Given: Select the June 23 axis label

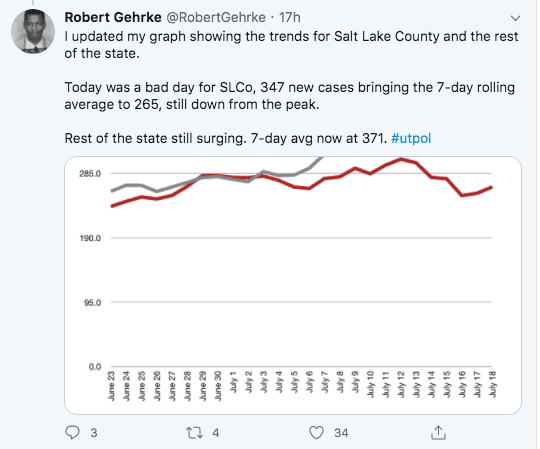Looking at the screenshot, I should [x=111, y=386].
